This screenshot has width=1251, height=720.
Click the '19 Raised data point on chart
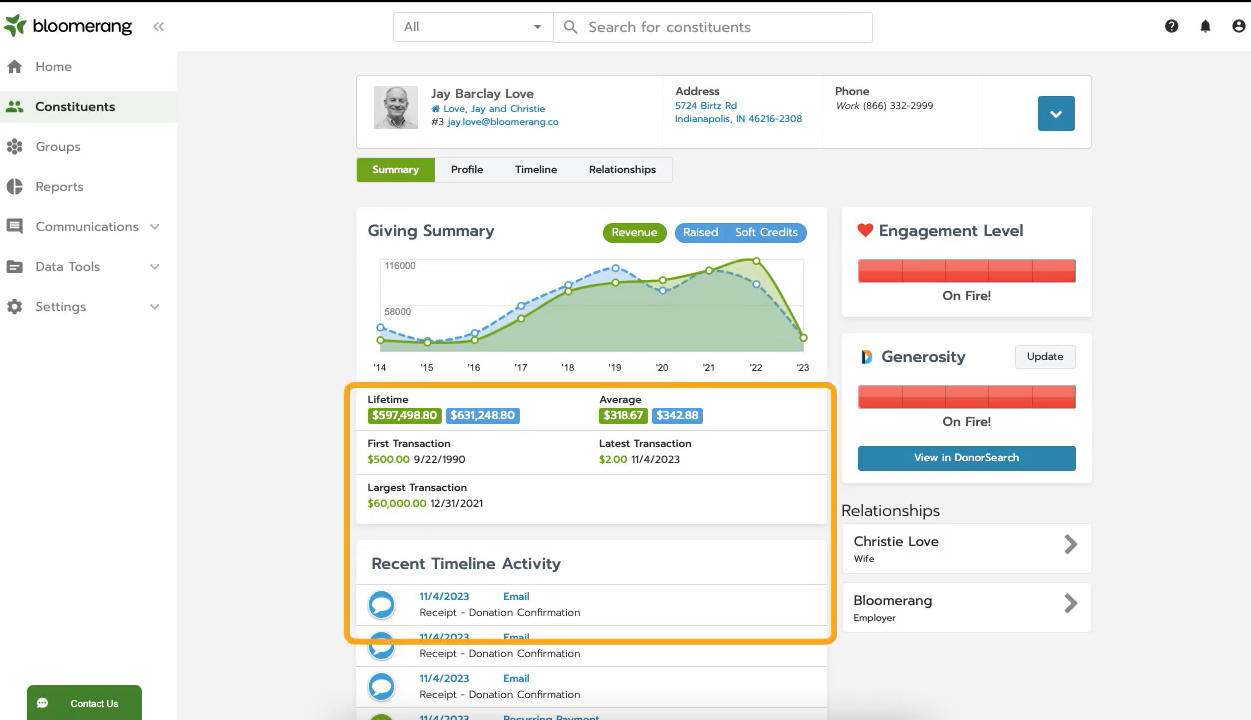coord(615,268)
